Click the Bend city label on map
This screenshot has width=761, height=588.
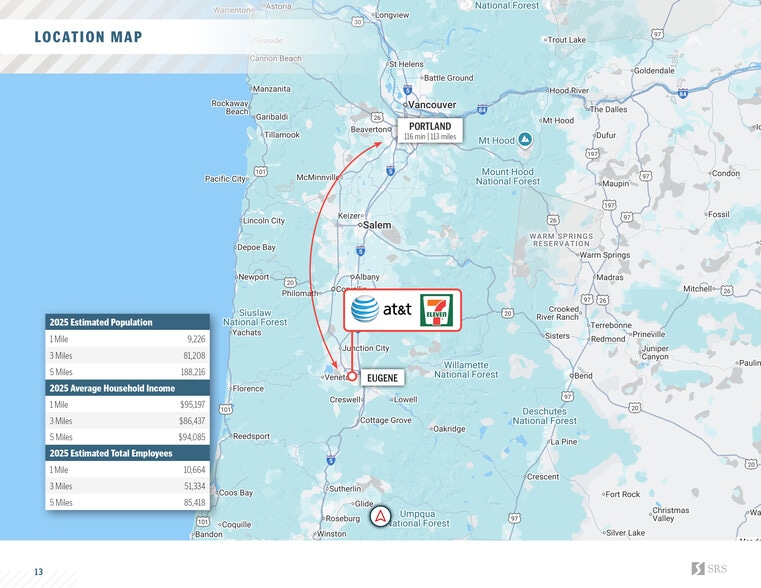point(582,376)
